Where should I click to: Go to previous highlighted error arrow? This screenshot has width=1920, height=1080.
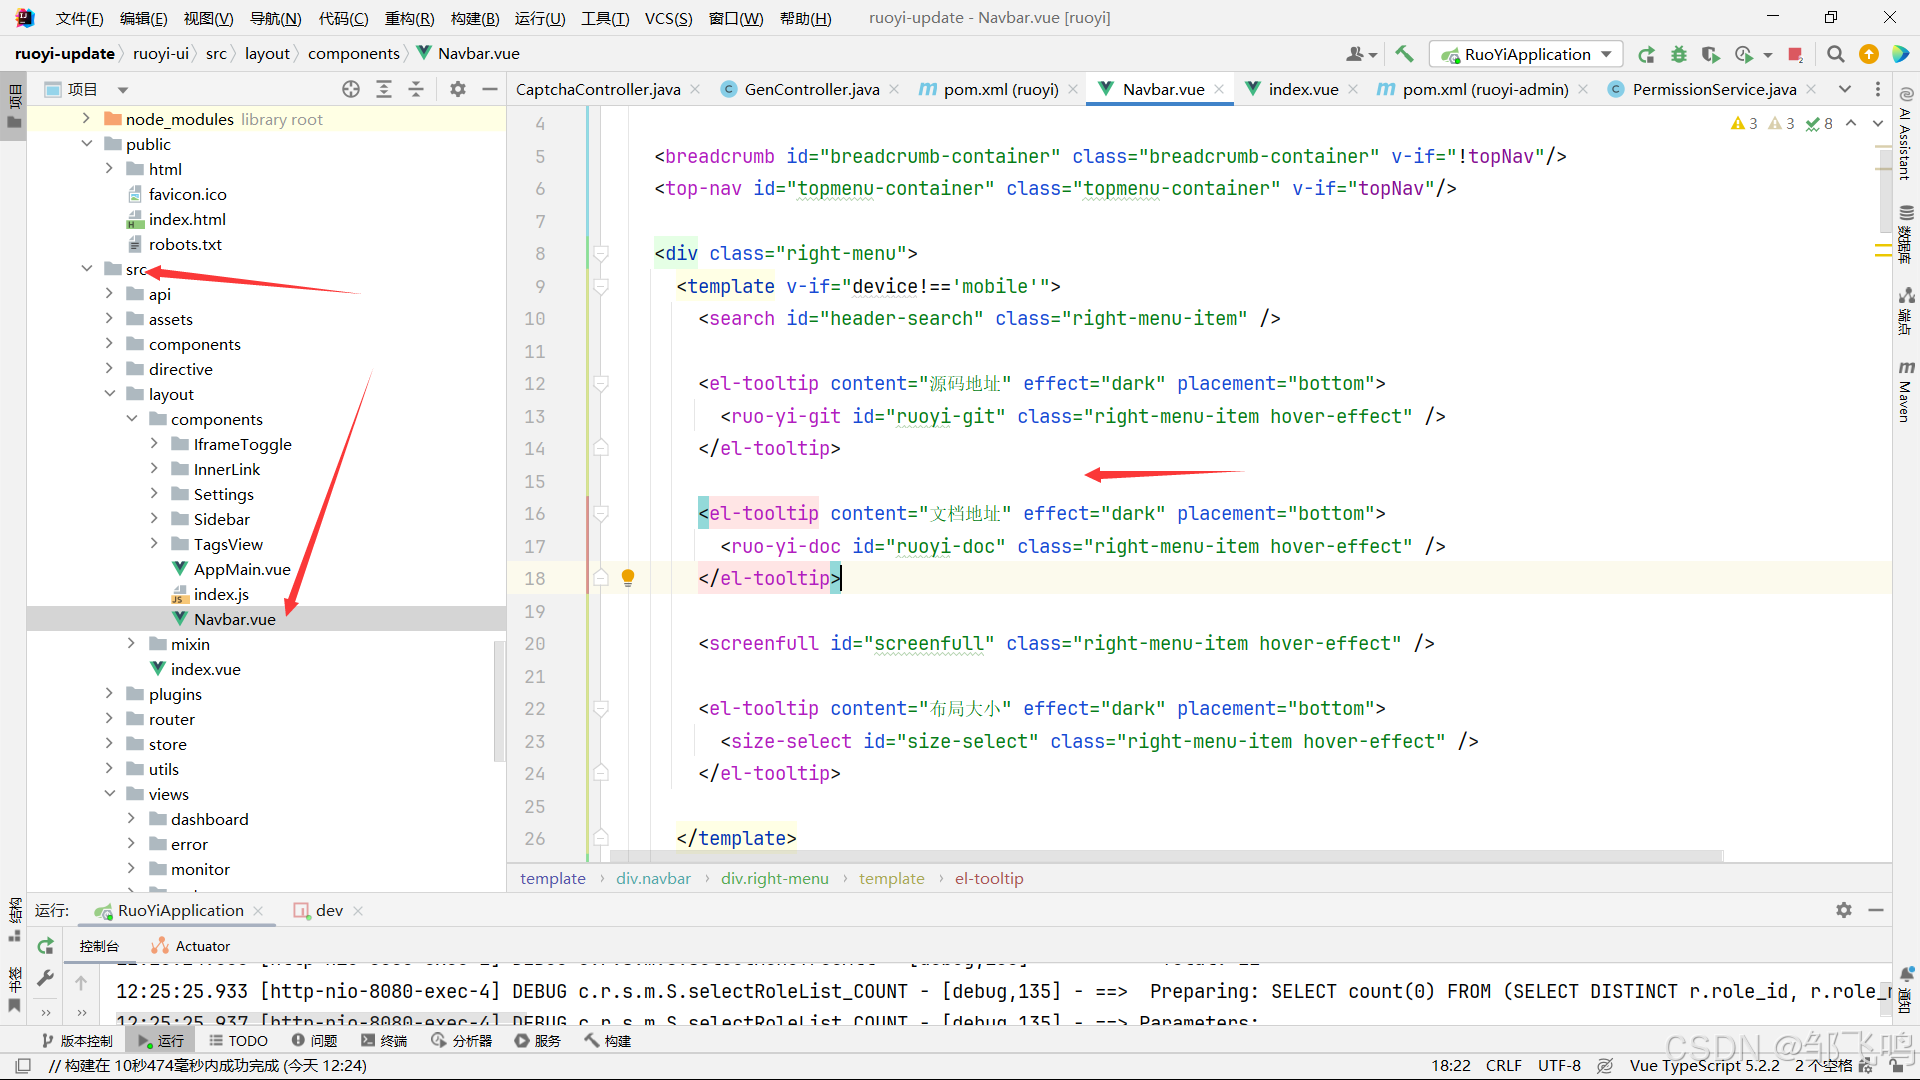[x=1851, y=123]
